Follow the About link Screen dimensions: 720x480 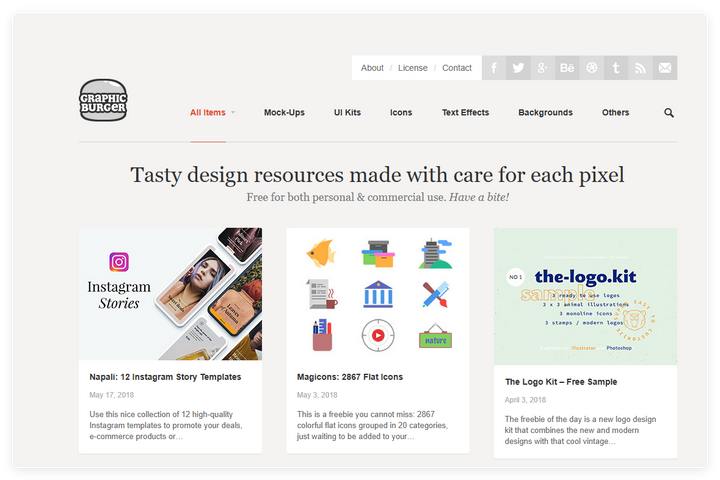point(372,68)
